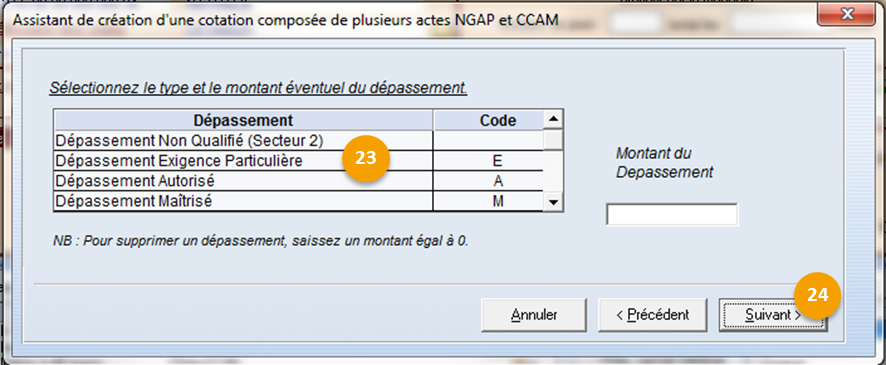Click the orange 24 step marker
Viewport: 886px width, 365px height.
817,296
